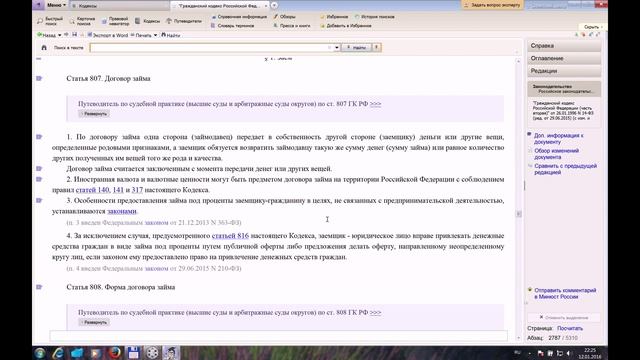Image resolution: width=640 pixels, height=360 pixels.
Task: Open Печать dropdown arrow
Action: [x=155, y=36]
